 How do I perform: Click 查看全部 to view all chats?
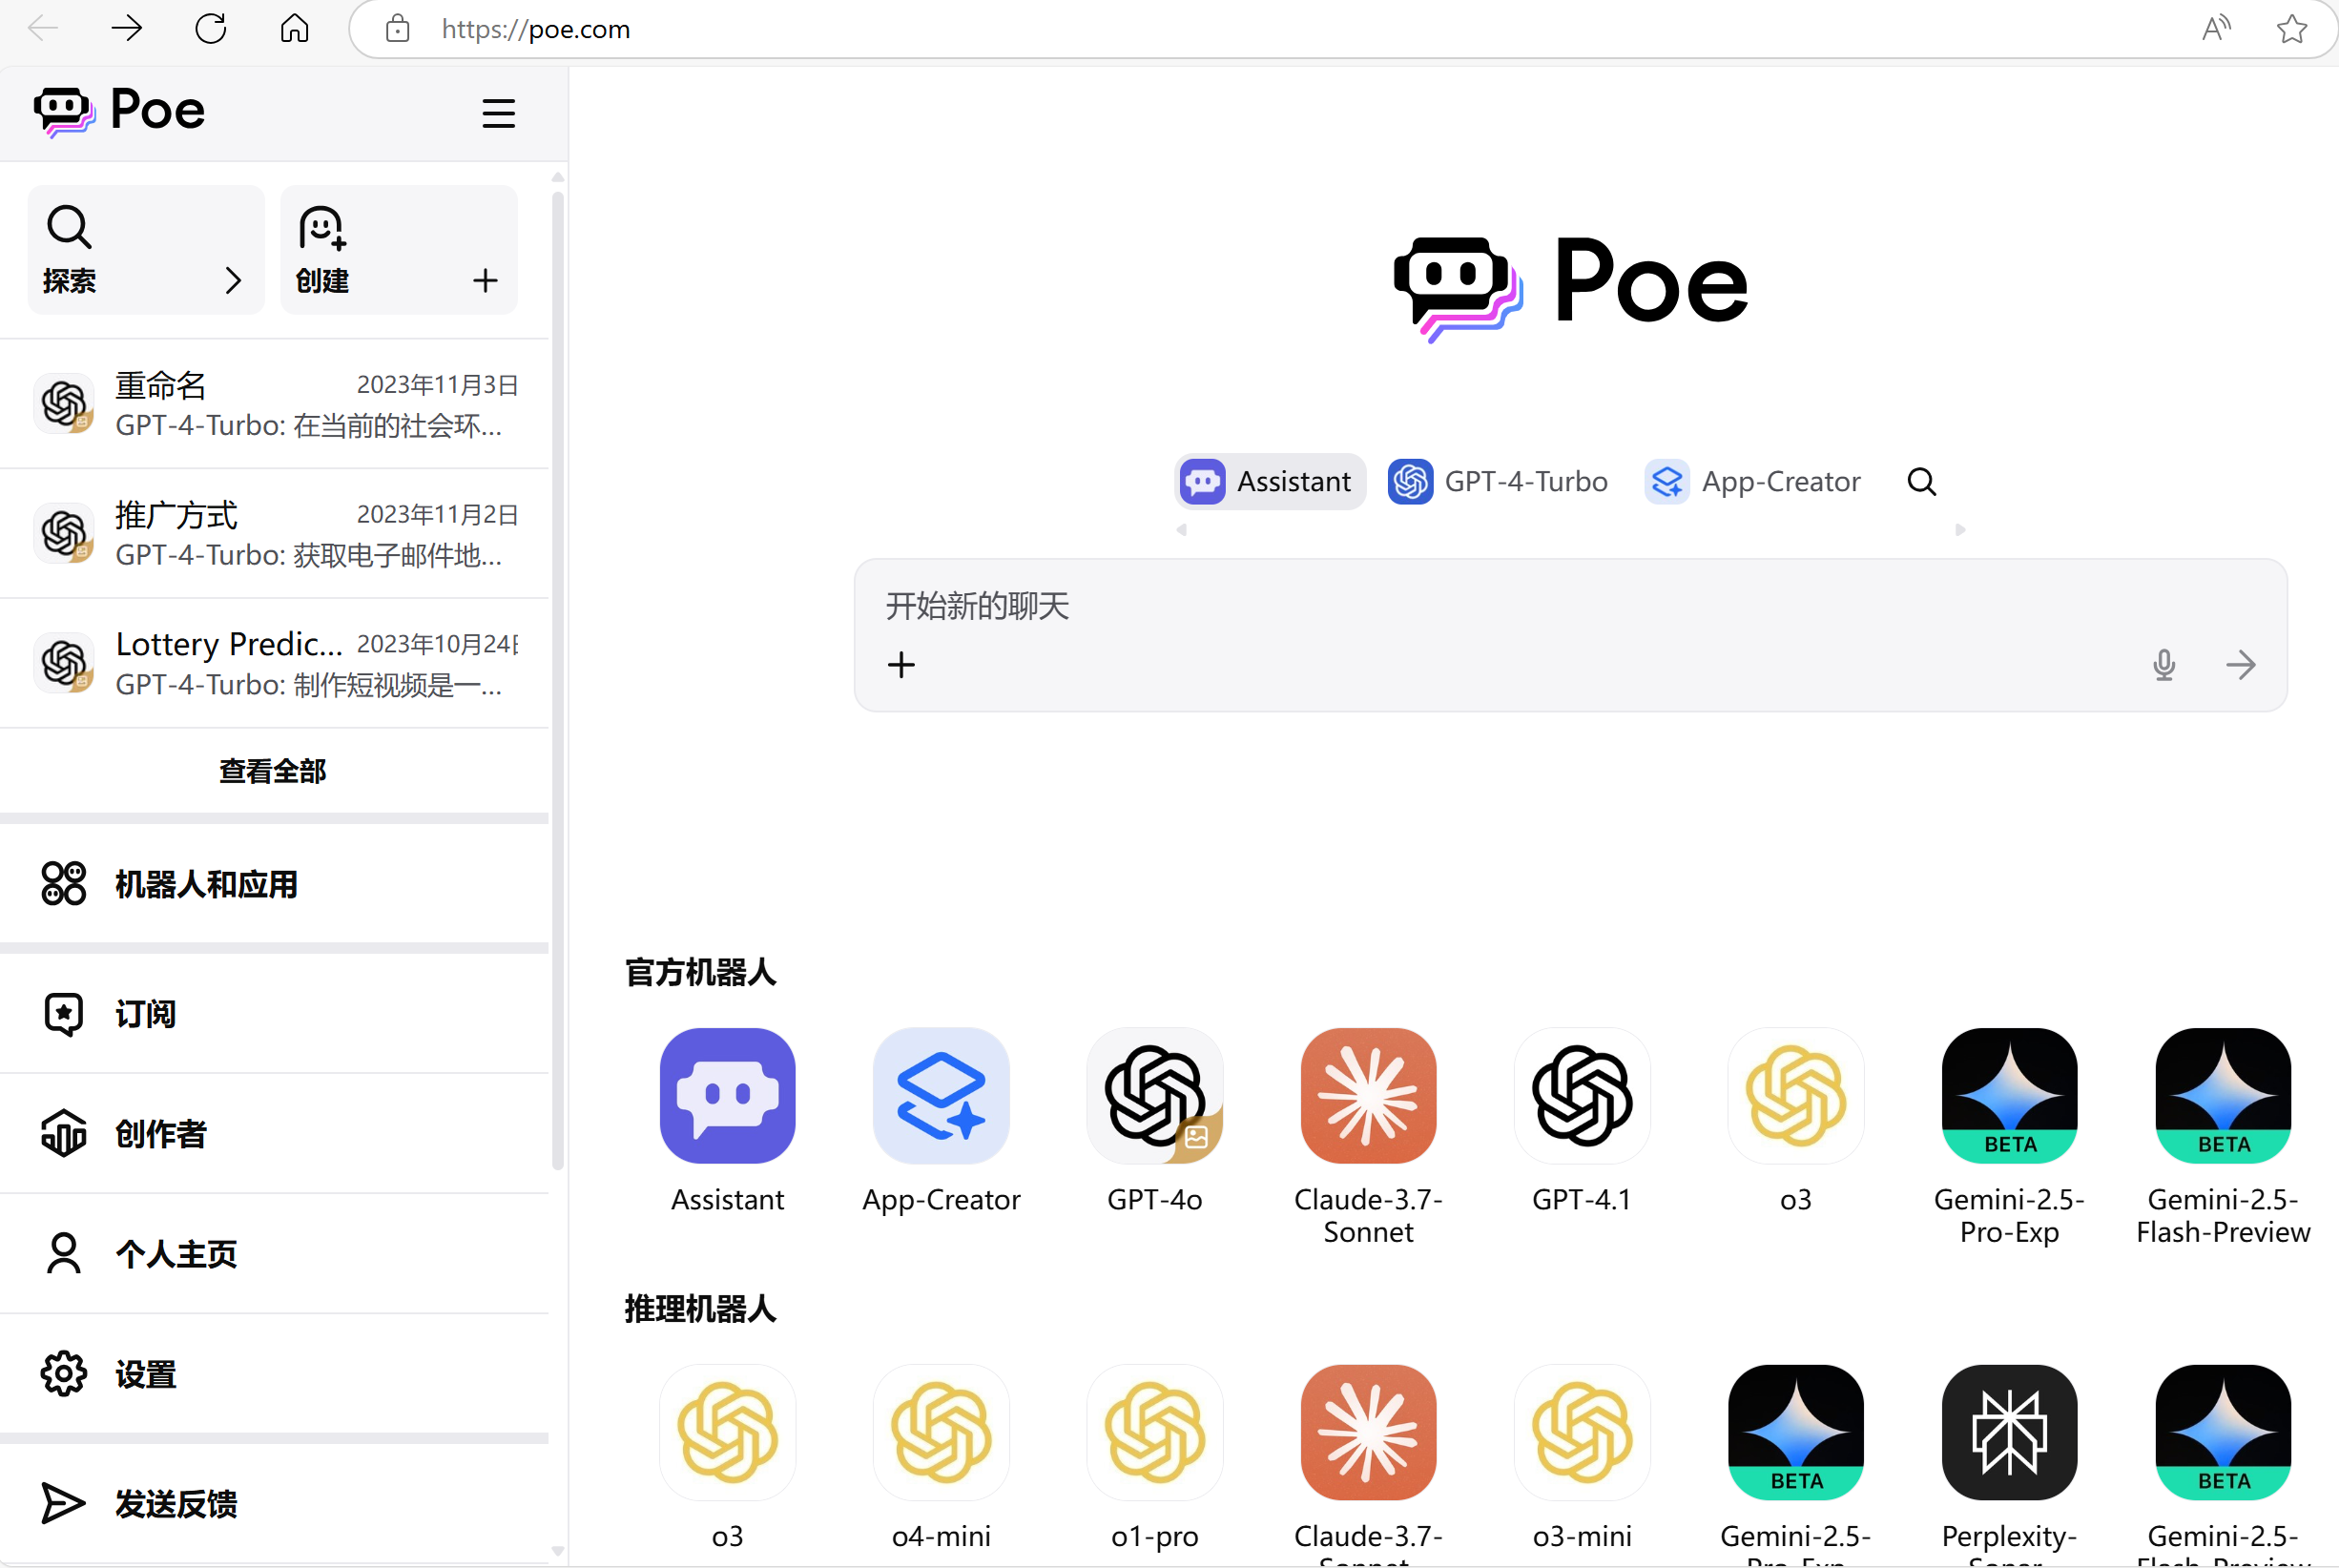272,771
